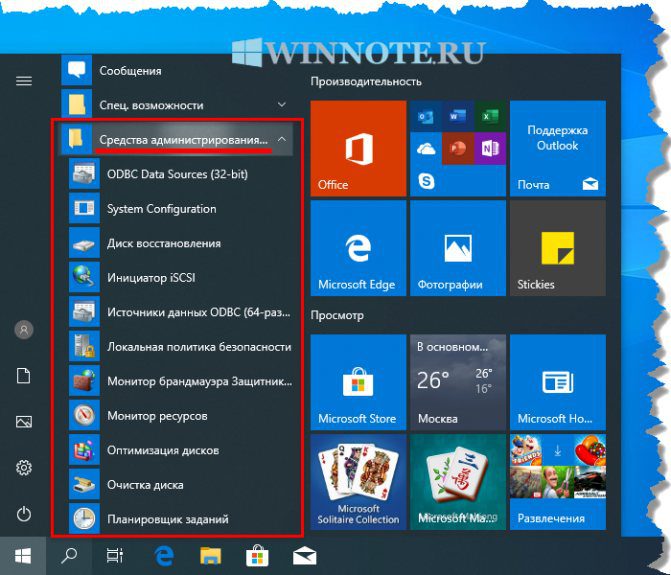Select the Планировщик заданий label
671x575 pixels.
coord(168,519)
